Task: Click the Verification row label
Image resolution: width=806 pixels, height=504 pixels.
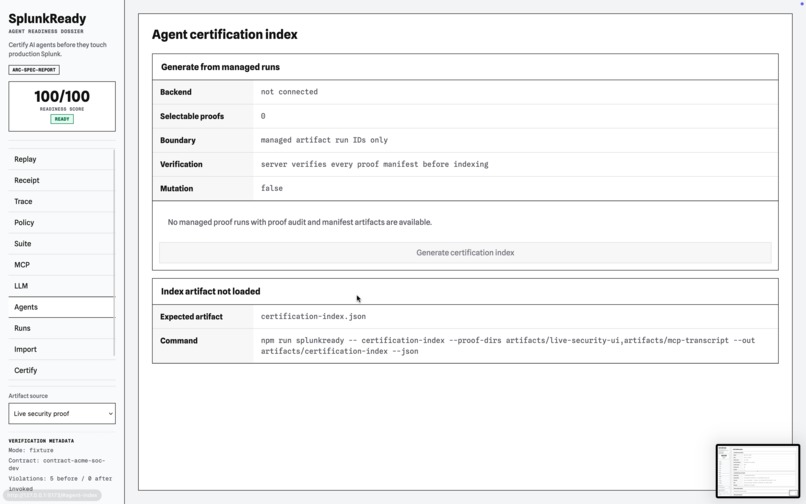Action: coord(181,165)
